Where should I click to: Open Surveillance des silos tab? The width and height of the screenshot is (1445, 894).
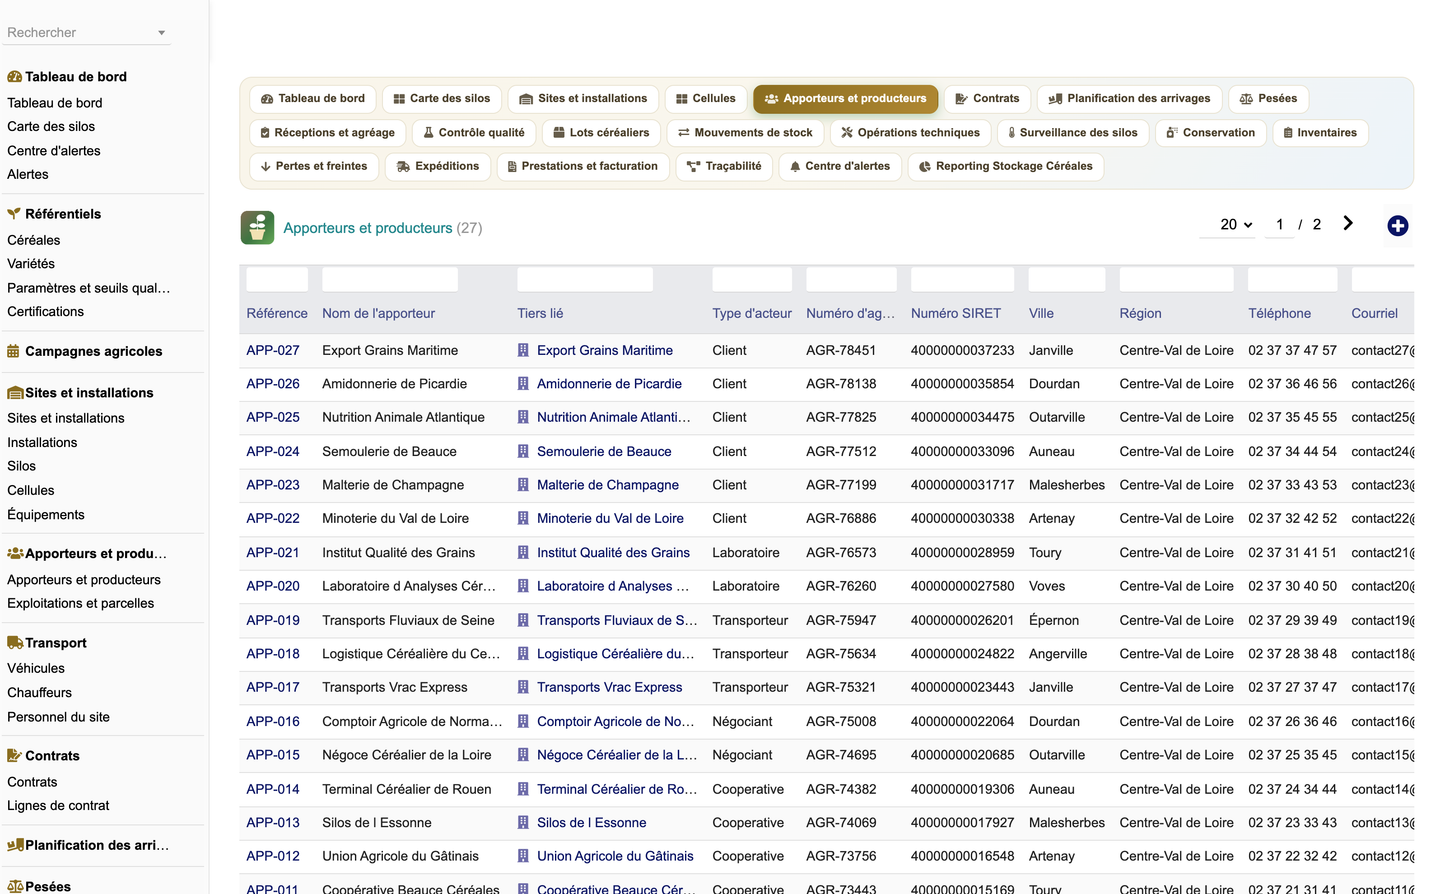click(x=1073, y=133)
